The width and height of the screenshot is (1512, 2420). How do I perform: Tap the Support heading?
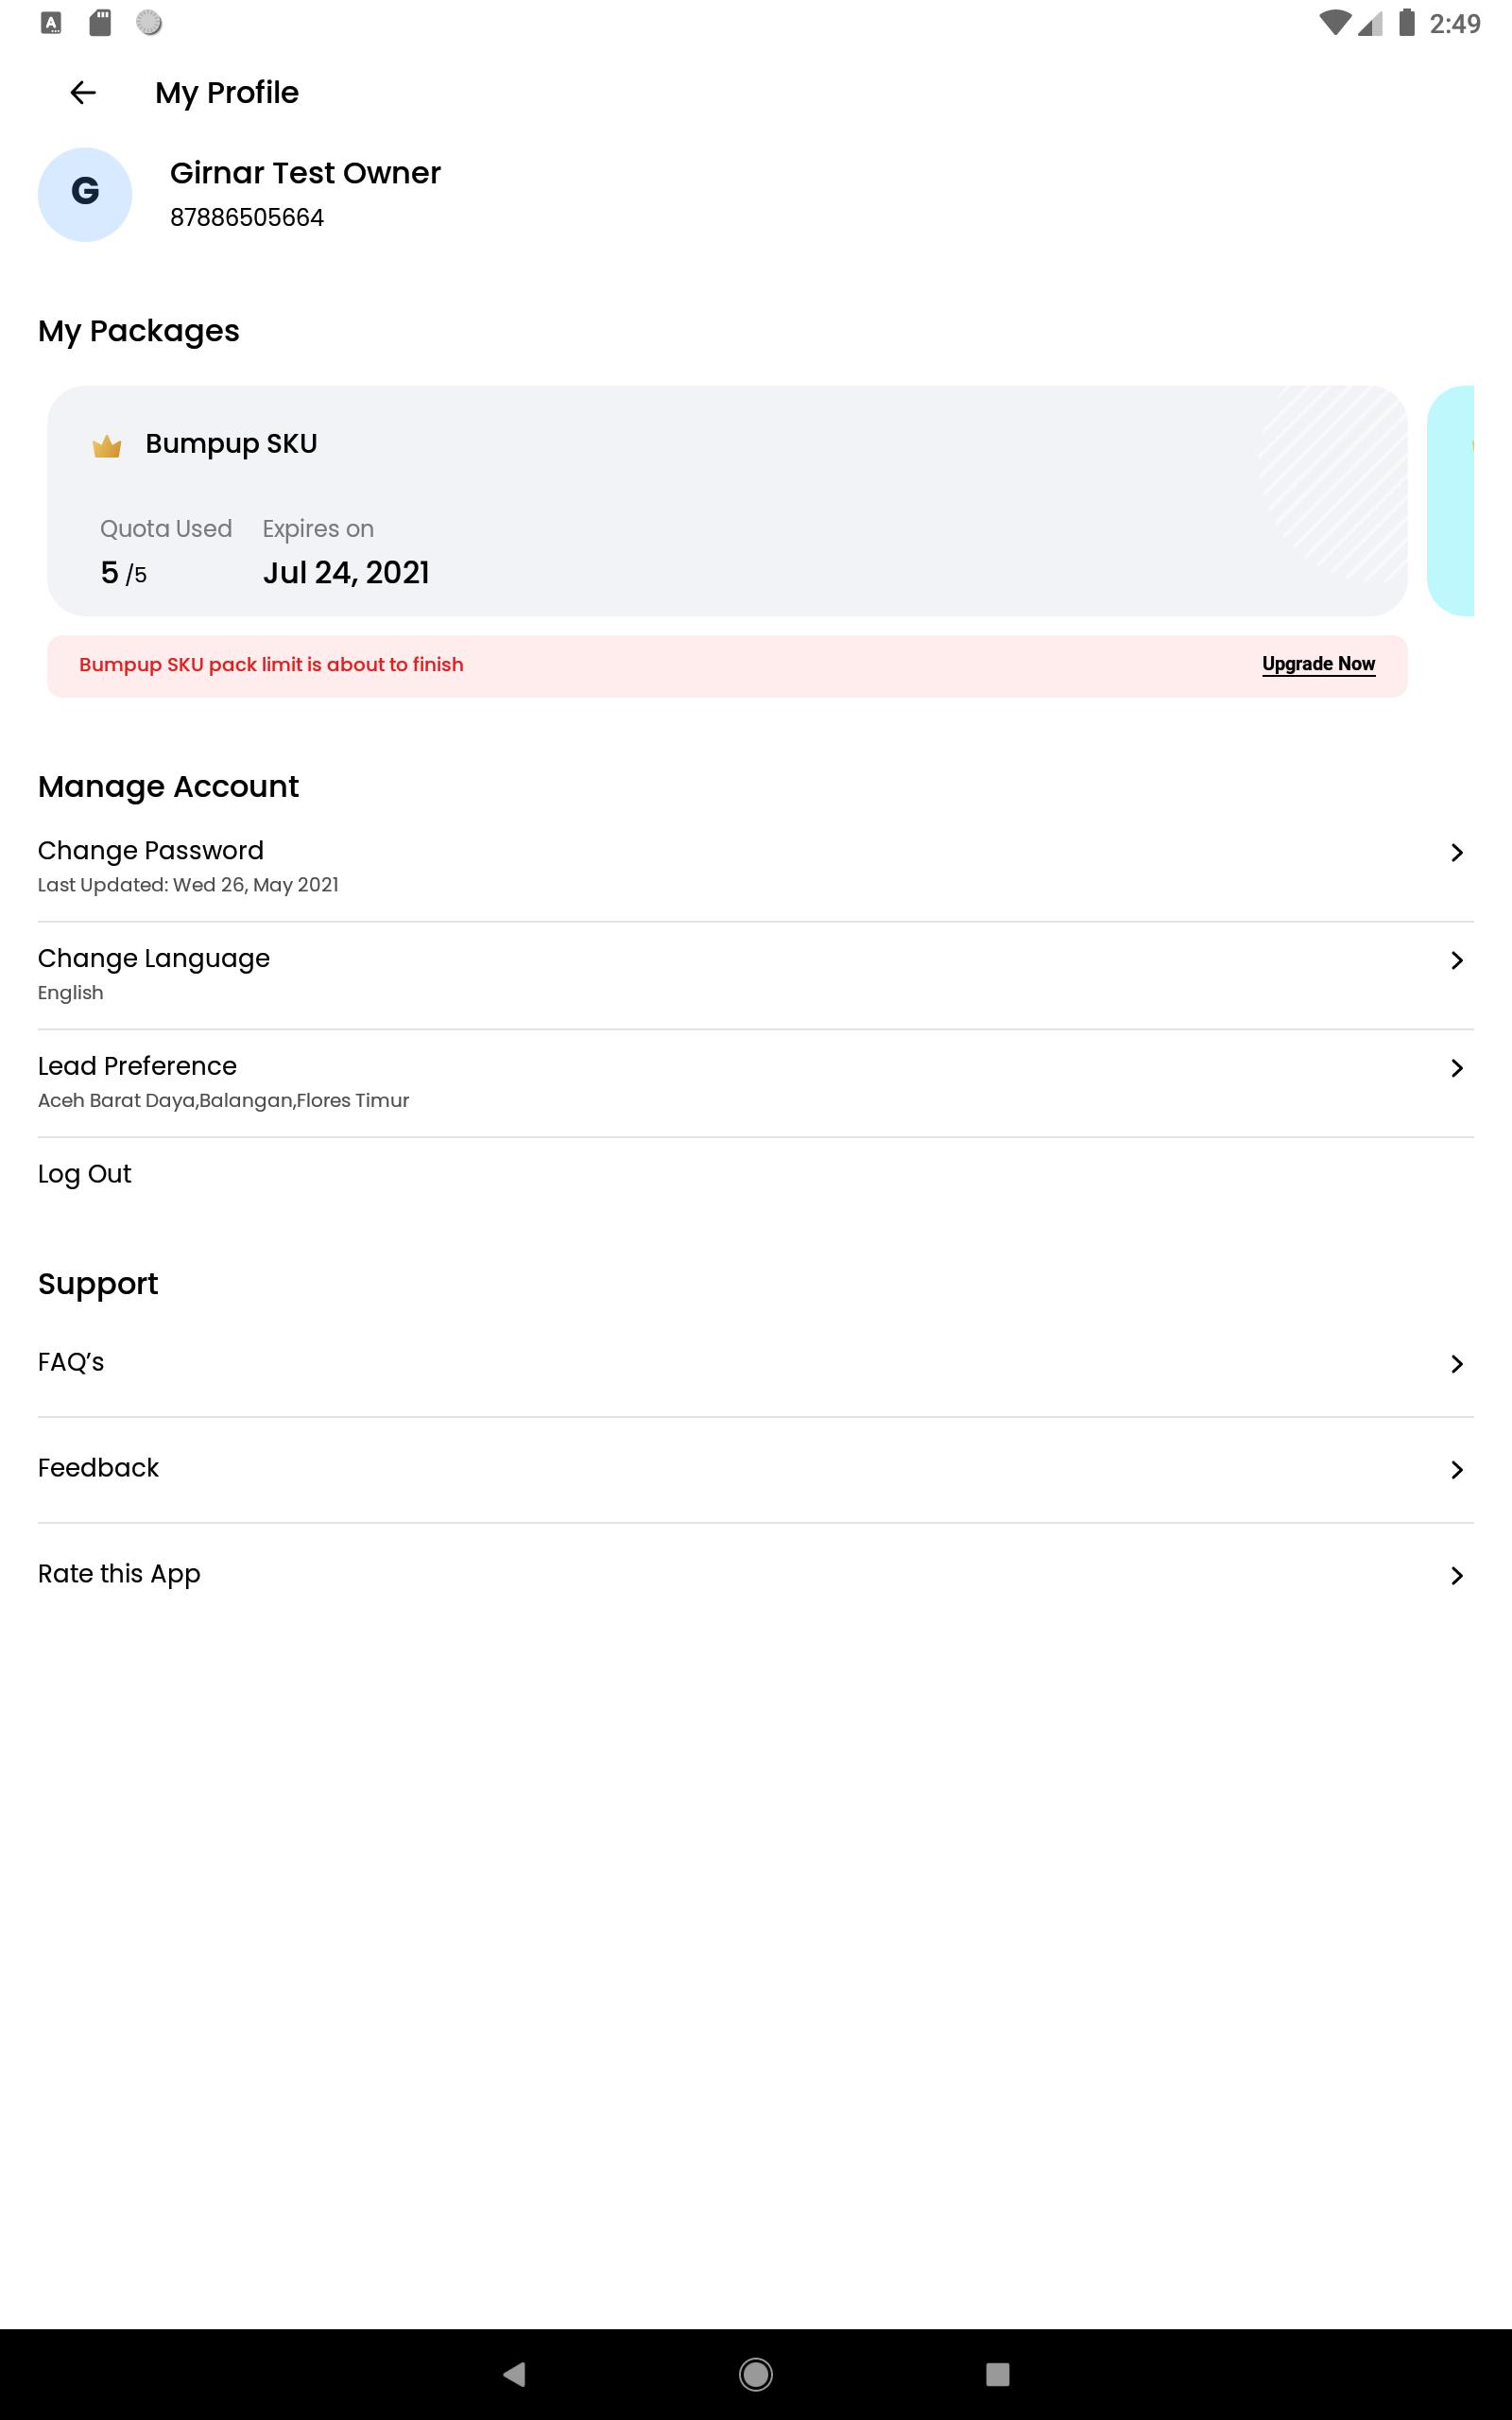pos(98,1284)
